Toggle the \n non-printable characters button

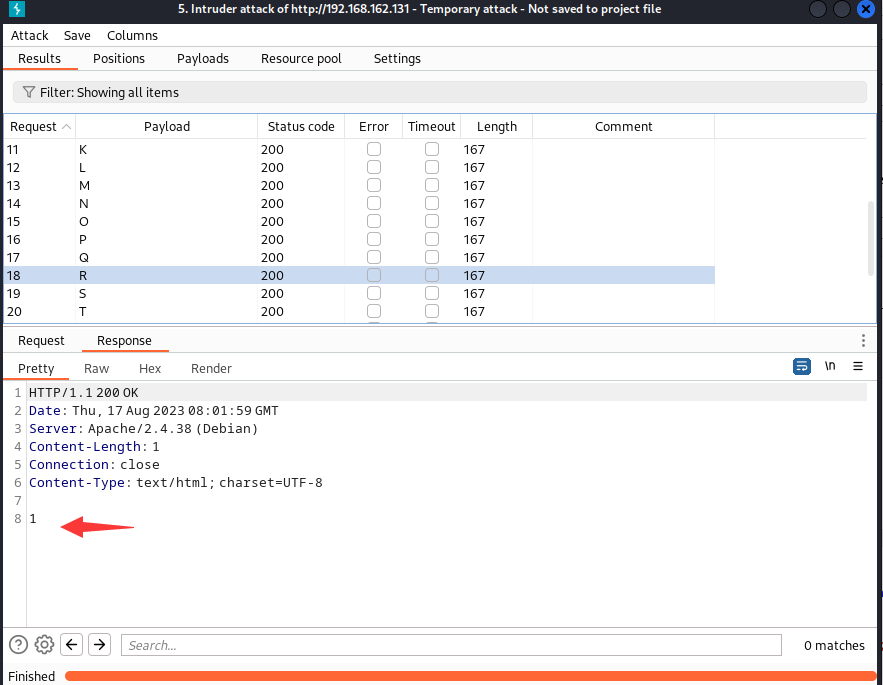pos(830,367)
